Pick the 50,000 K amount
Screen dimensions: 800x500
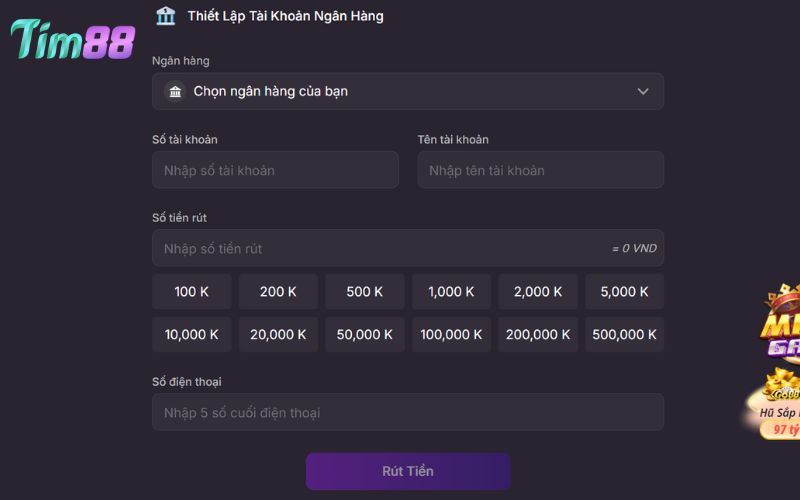pos(365,335)
